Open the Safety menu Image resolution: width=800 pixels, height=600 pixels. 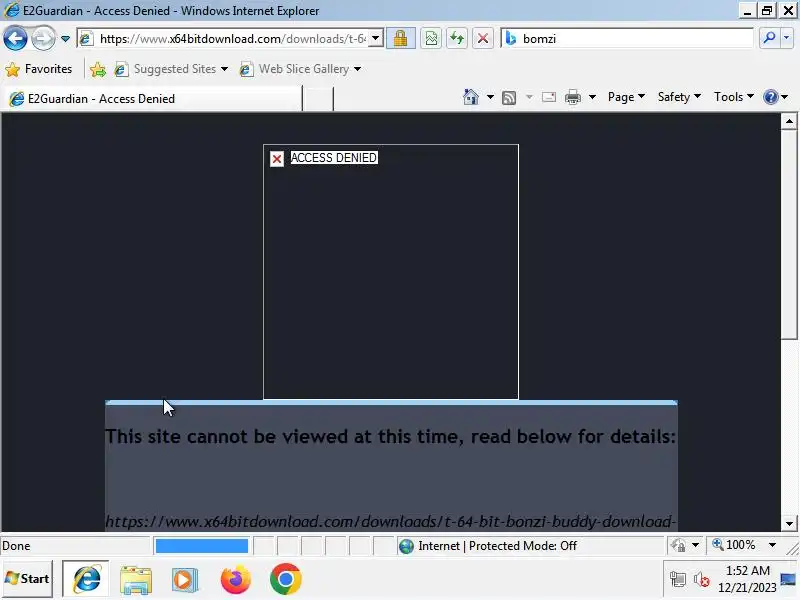pos(679,97)
